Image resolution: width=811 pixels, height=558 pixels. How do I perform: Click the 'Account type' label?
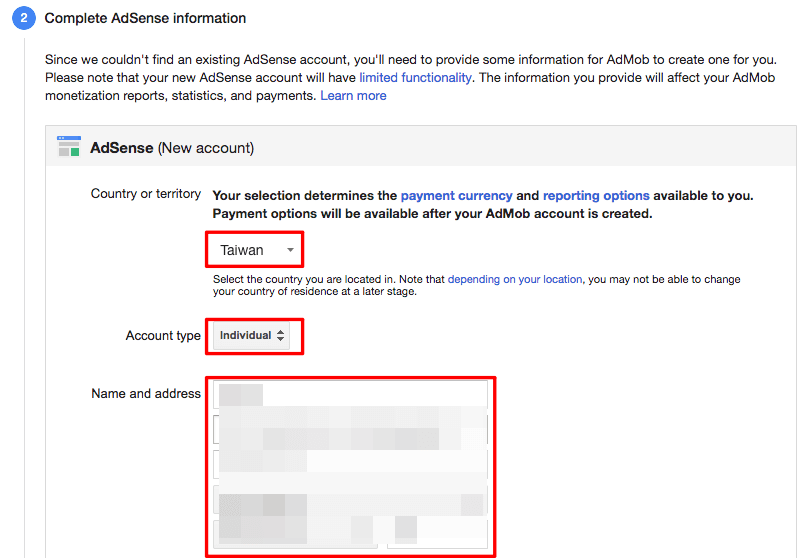[163, 336]
